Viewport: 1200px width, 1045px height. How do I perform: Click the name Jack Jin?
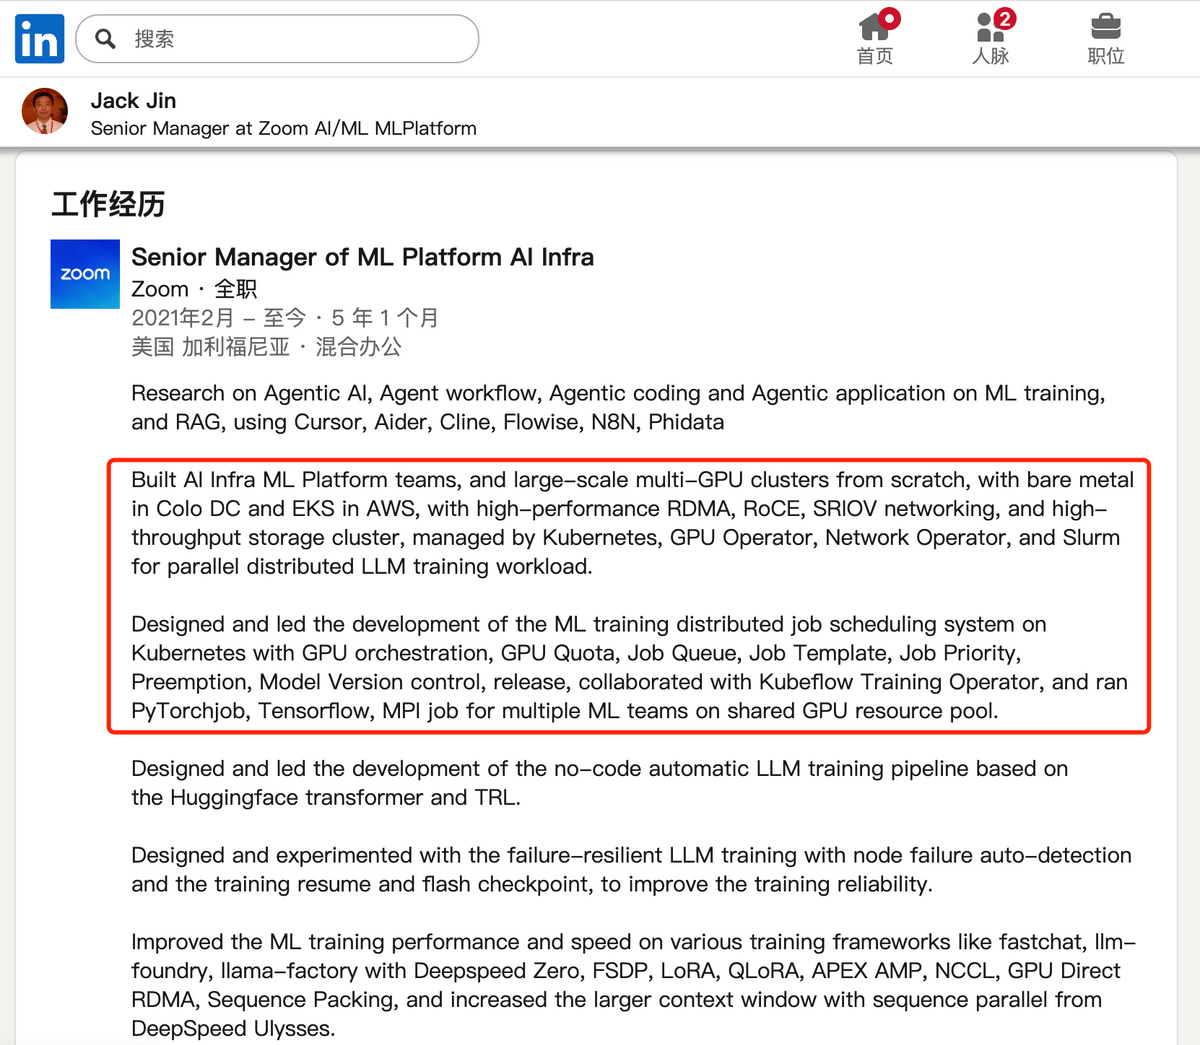(x=133, y=100)
